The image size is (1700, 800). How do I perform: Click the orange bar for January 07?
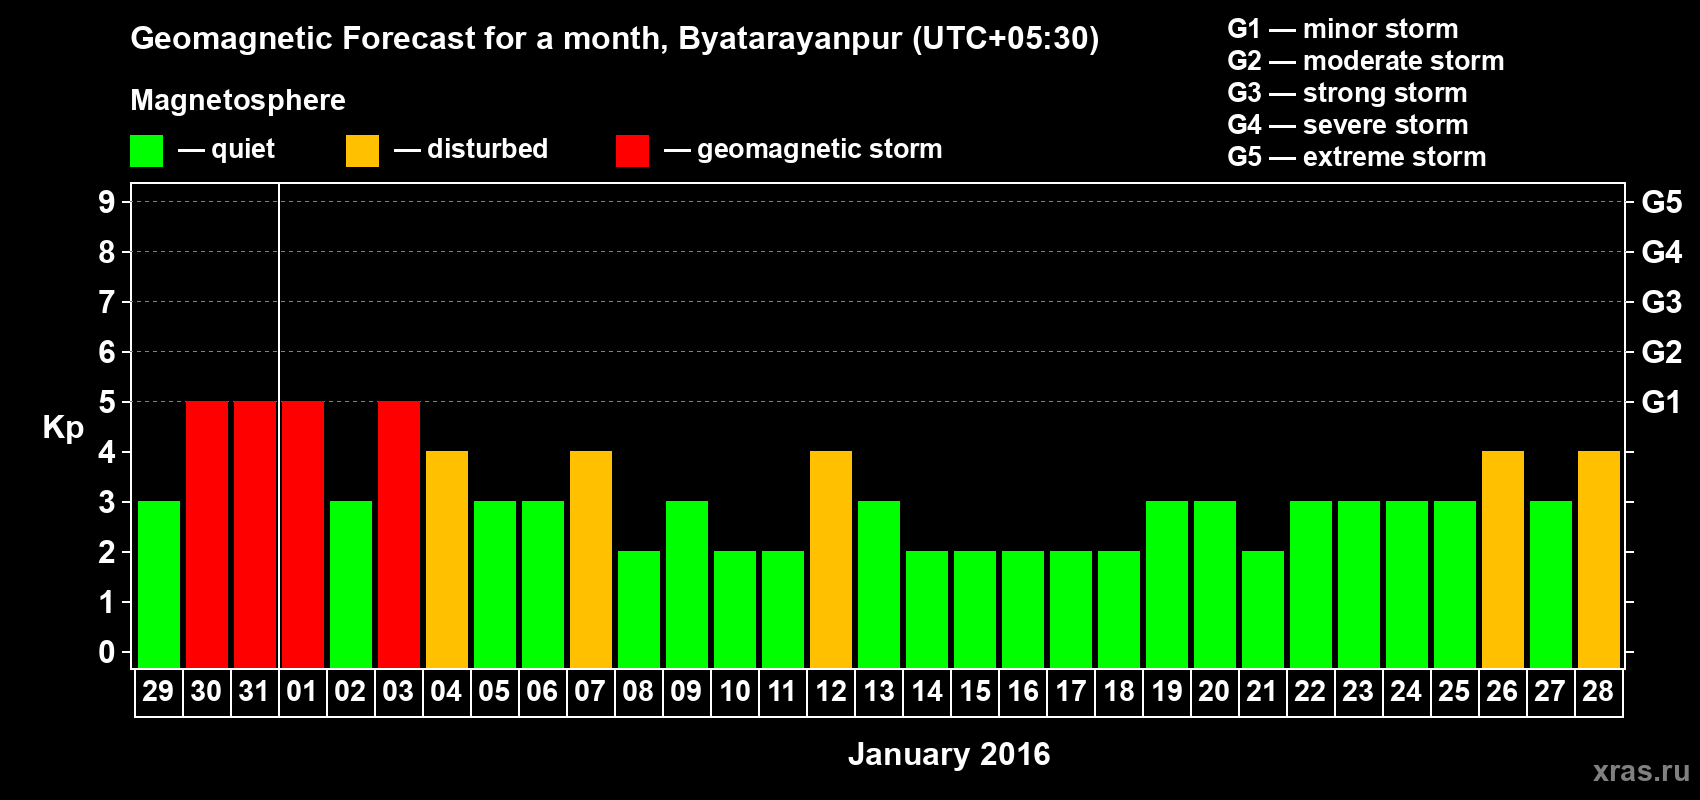[x=591, y=559]
